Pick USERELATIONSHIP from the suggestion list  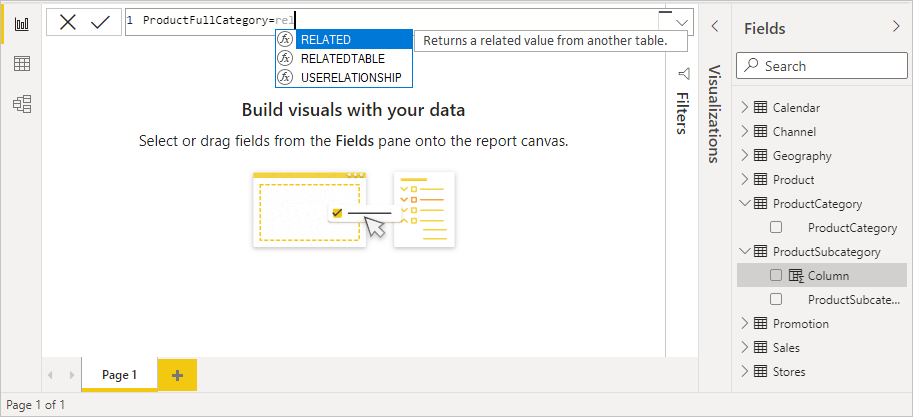click(351, 77)
